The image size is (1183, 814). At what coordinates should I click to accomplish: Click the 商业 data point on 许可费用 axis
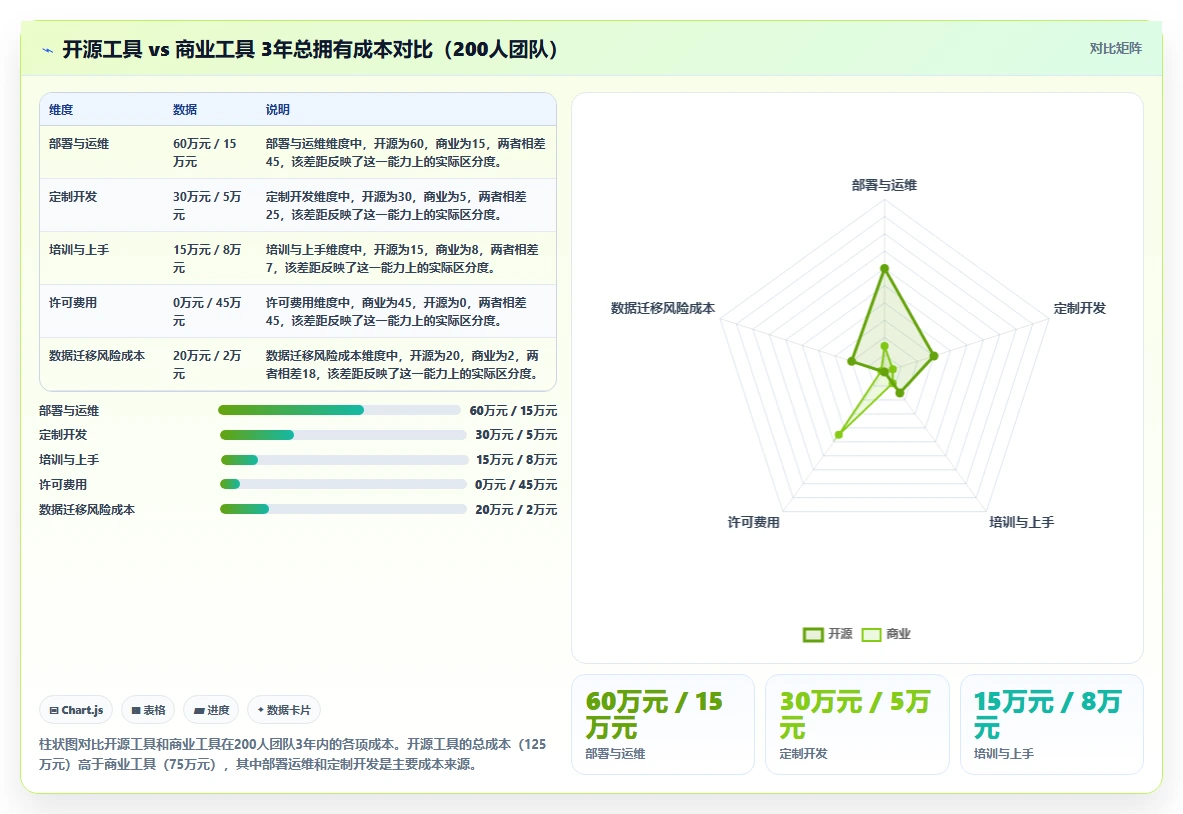click(x=838, y=435)
